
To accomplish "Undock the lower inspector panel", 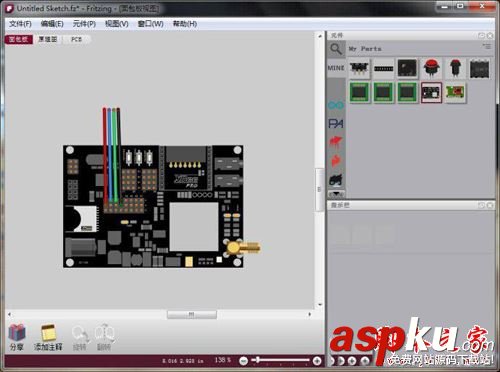I will tap(481, 205).
